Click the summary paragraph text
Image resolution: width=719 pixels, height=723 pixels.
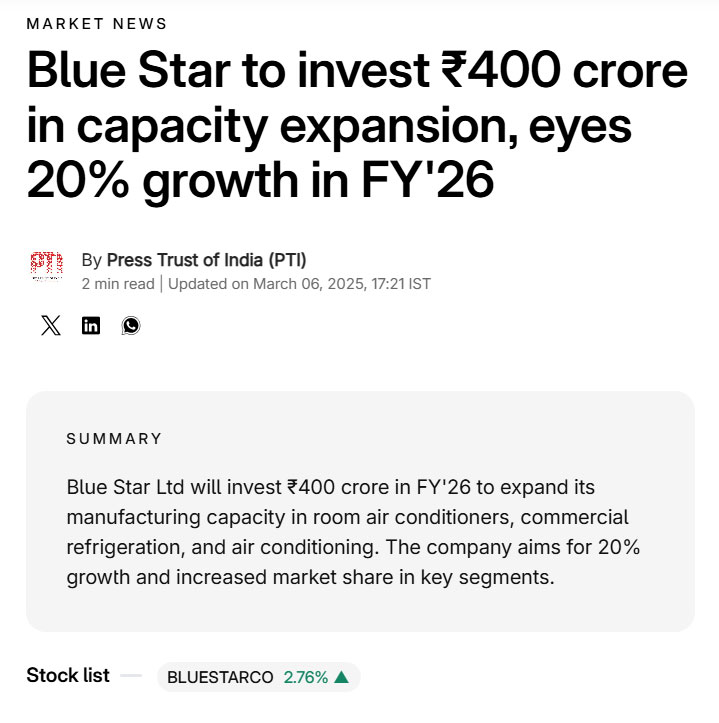click(x=353, y=532)
